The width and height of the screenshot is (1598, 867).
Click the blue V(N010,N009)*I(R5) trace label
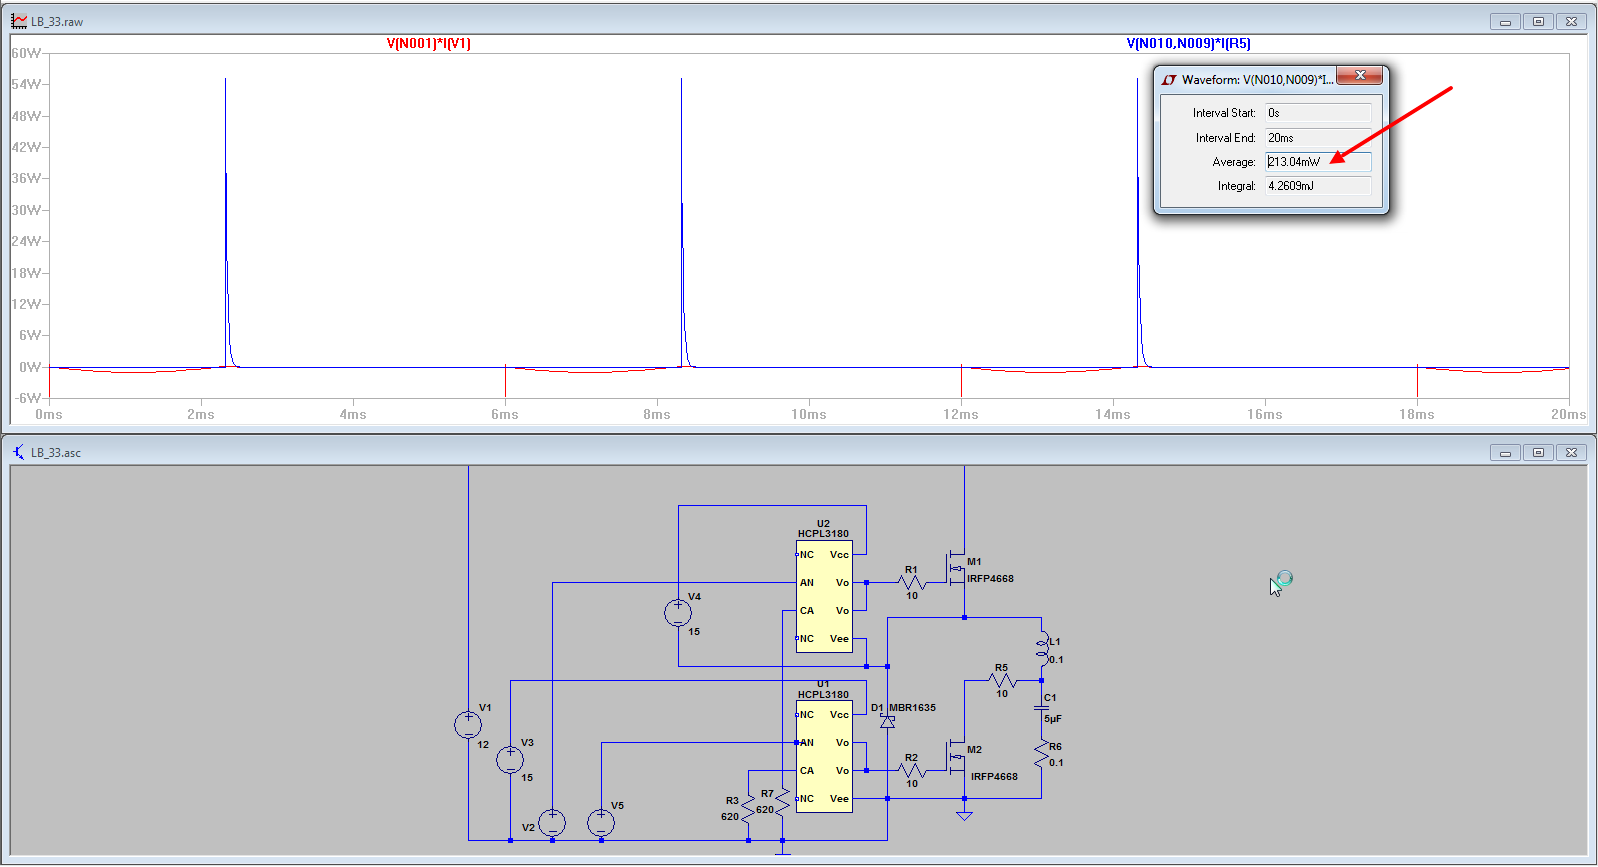pyautogui.click(x=1188, y=43)
